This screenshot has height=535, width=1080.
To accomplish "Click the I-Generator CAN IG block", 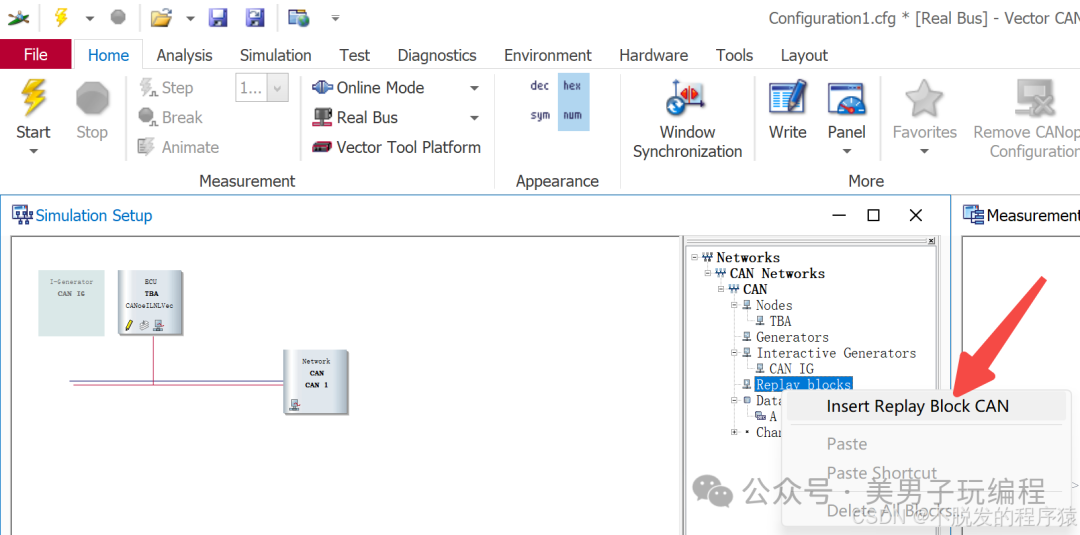I will pos(71,303).
